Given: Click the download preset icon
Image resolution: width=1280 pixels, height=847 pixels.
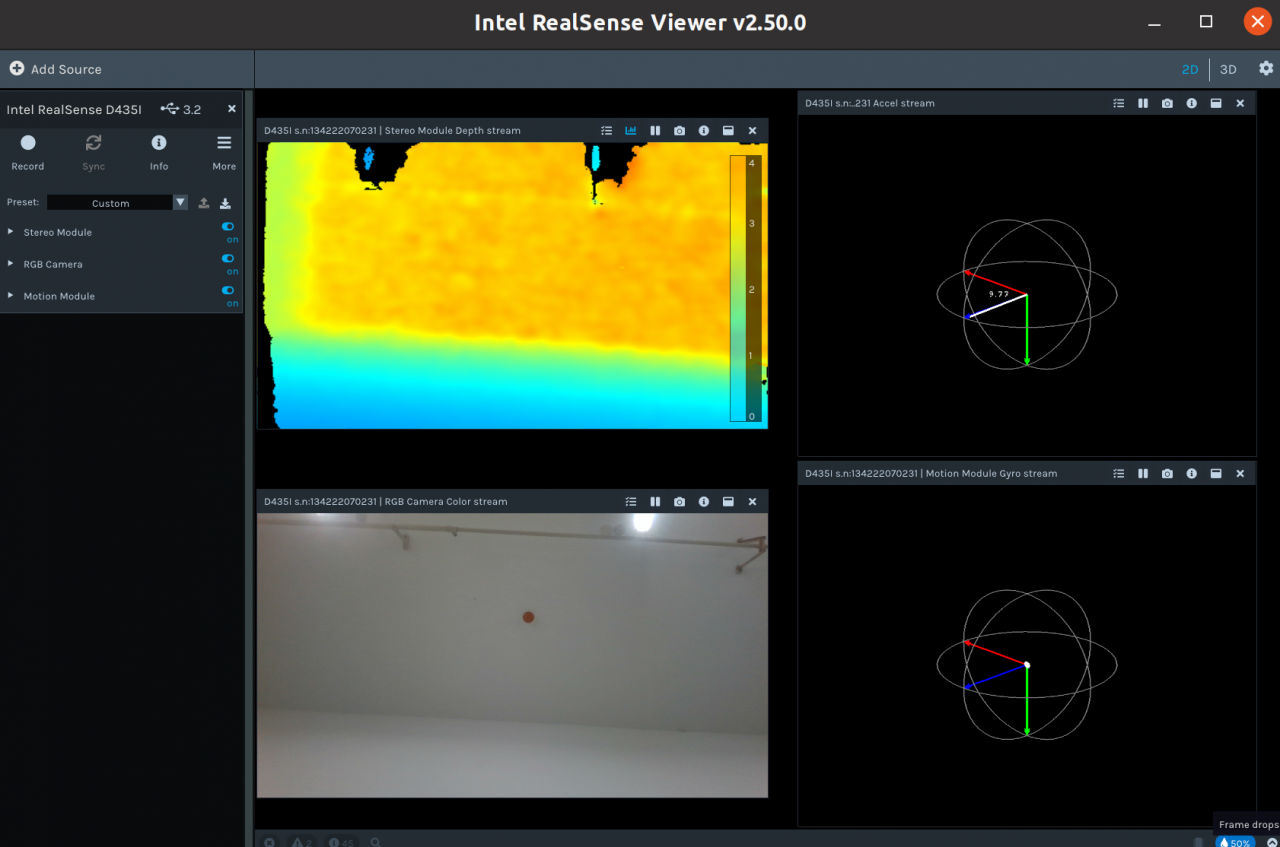Looking at the screenshot, I should click(225, 202).
